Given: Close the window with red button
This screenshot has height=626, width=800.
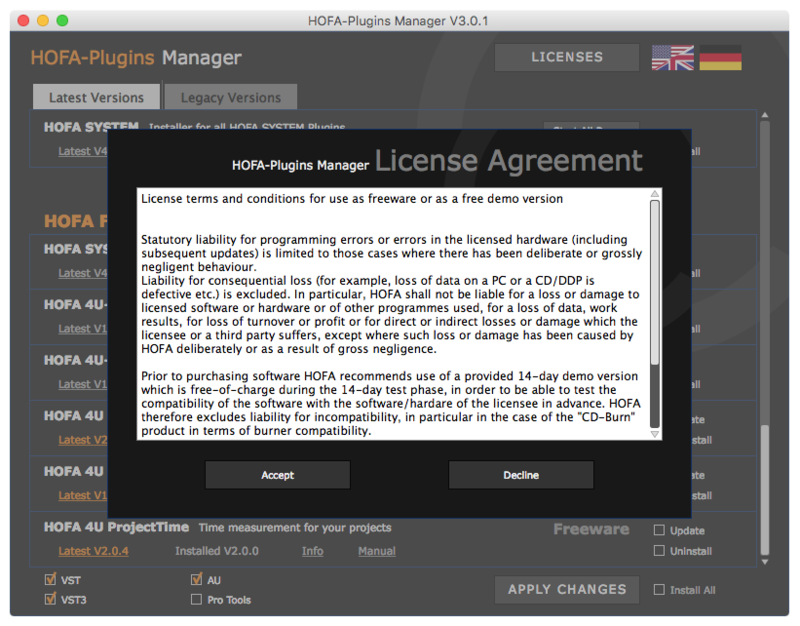Looking at the screenshot, I should click(x=23, y=20).
